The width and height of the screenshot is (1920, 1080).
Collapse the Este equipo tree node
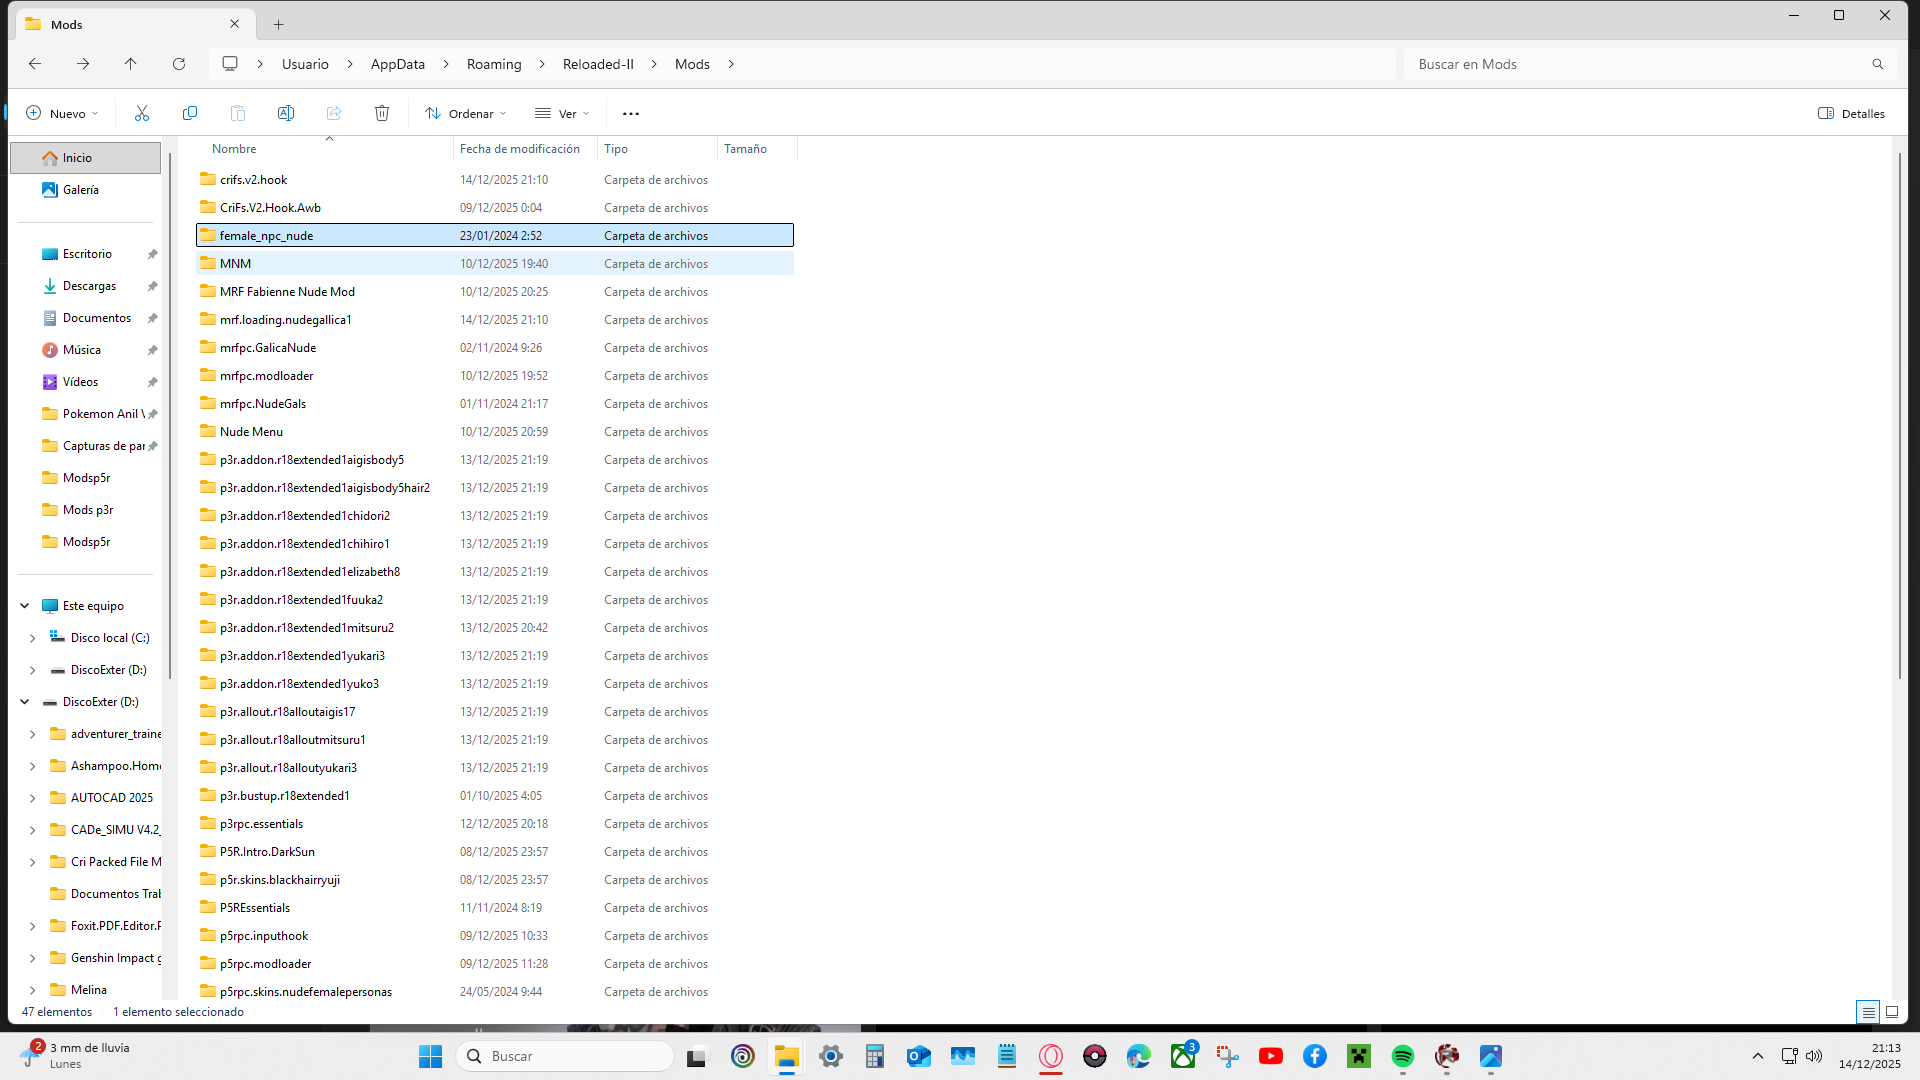tap(25, 606)
